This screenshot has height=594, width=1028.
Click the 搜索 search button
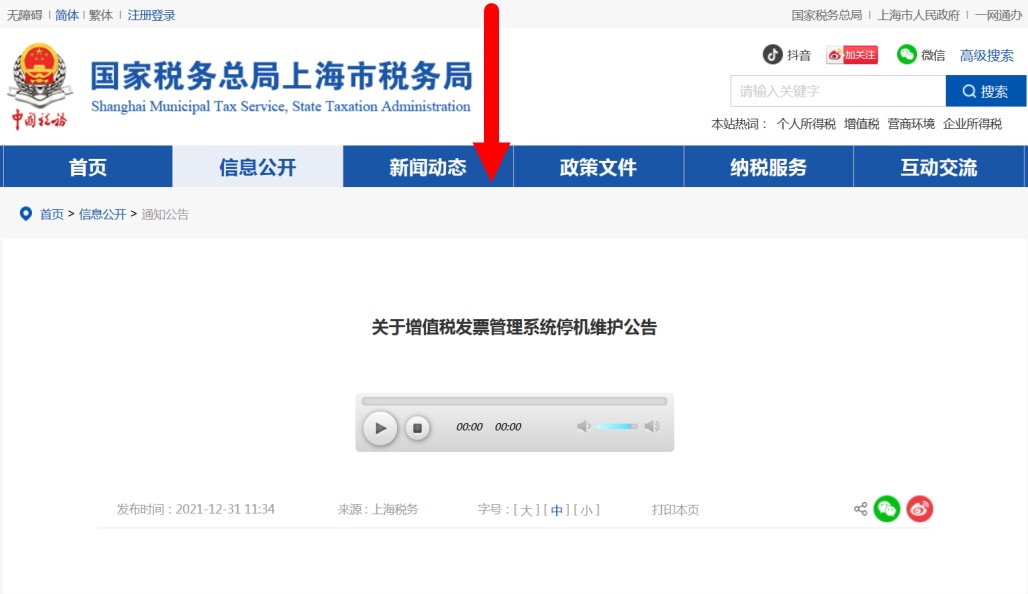pos(985,91)
